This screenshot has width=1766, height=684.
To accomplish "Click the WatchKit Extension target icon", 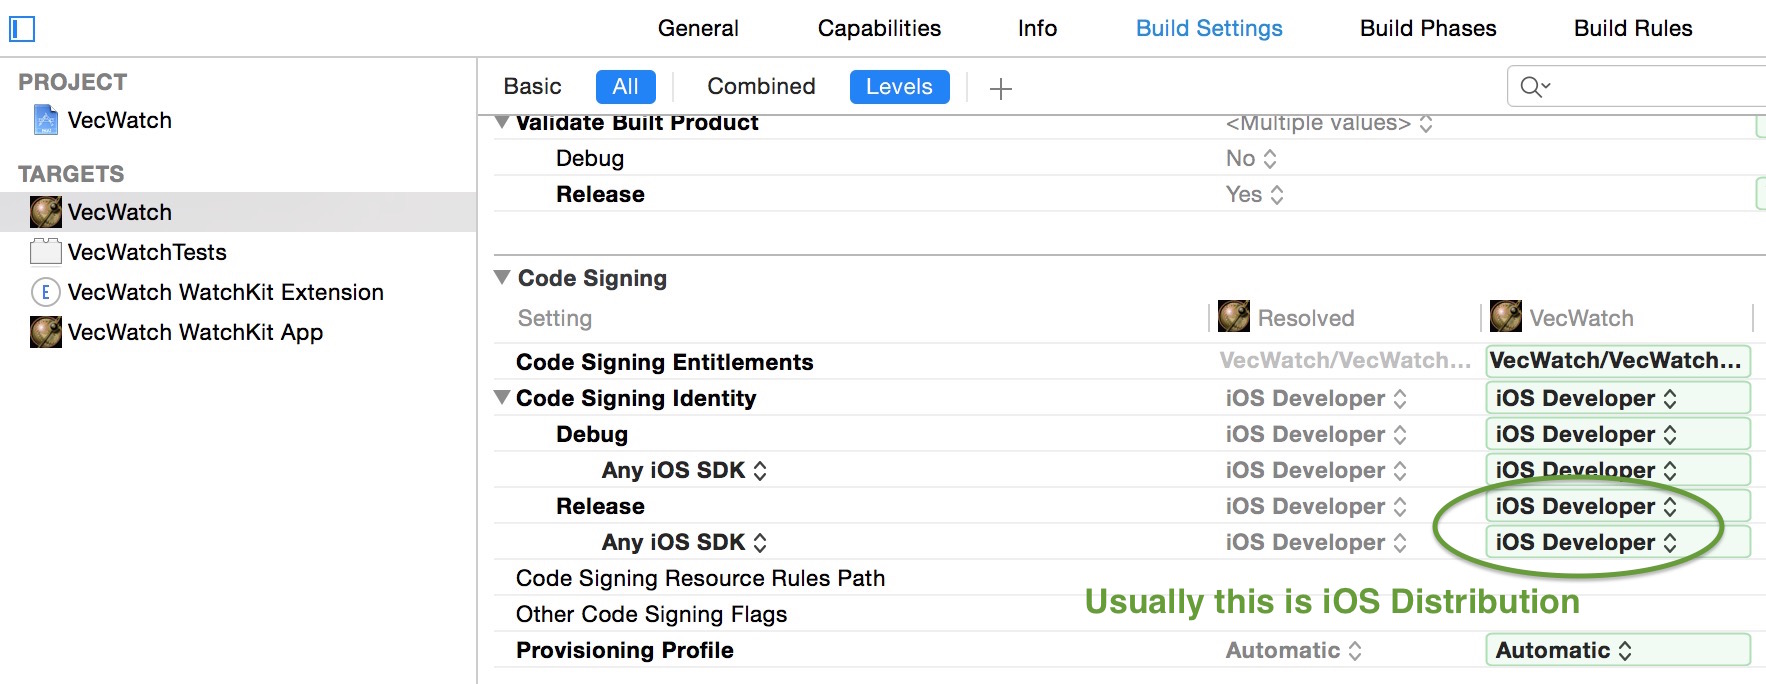I will point(46,292).
